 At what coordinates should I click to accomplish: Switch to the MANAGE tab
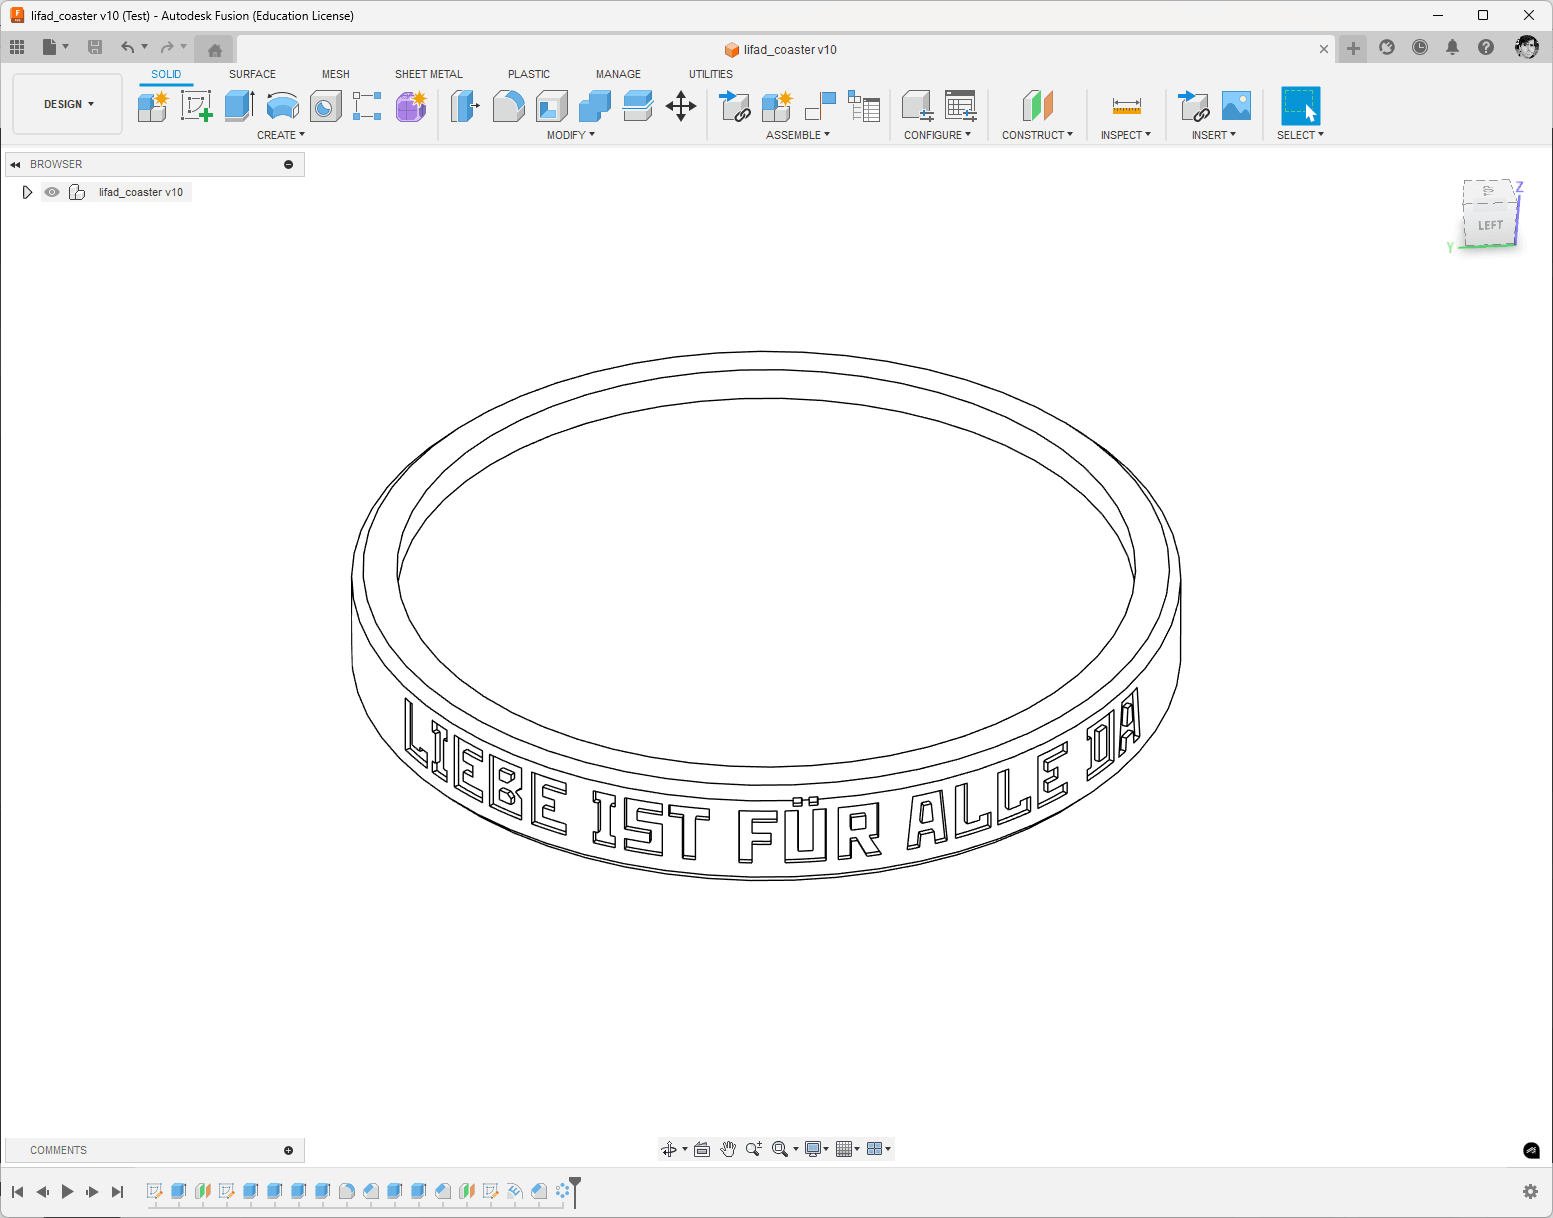(x=618, y=74)
